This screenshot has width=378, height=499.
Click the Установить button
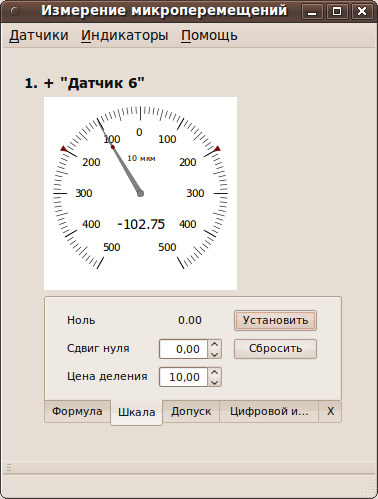275,320
